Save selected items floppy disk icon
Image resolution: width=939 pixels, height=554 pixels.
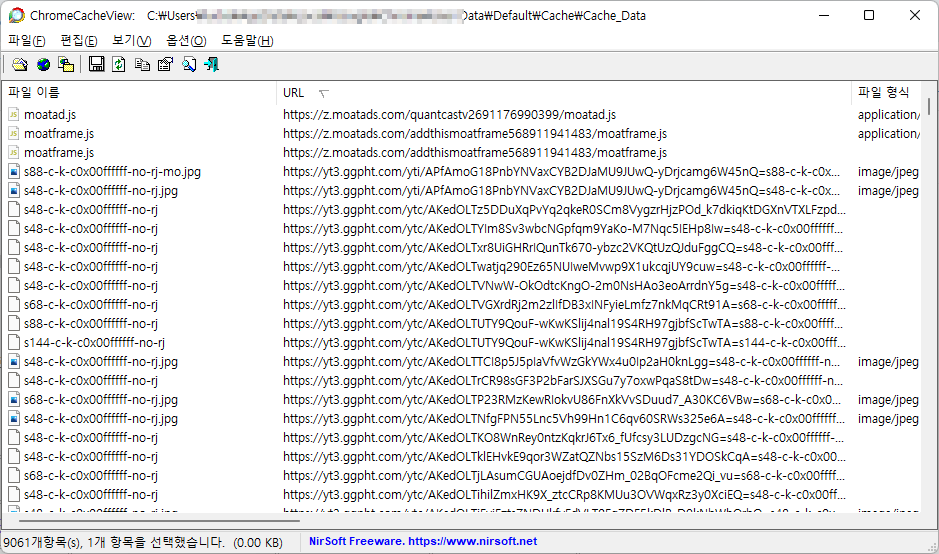pos(96,64)
